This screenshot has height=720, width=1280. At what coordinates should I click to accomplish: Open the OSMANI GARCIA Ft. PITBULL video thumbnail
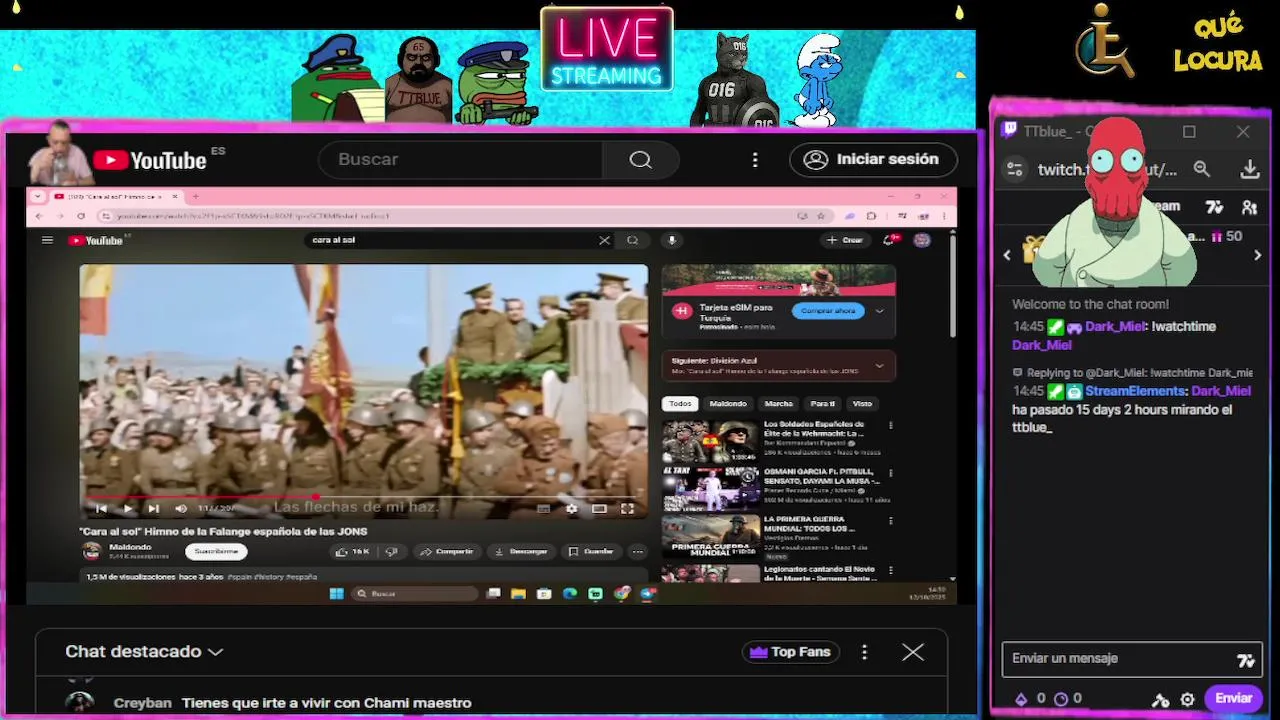pyautogui.click(x=710, y=489)
